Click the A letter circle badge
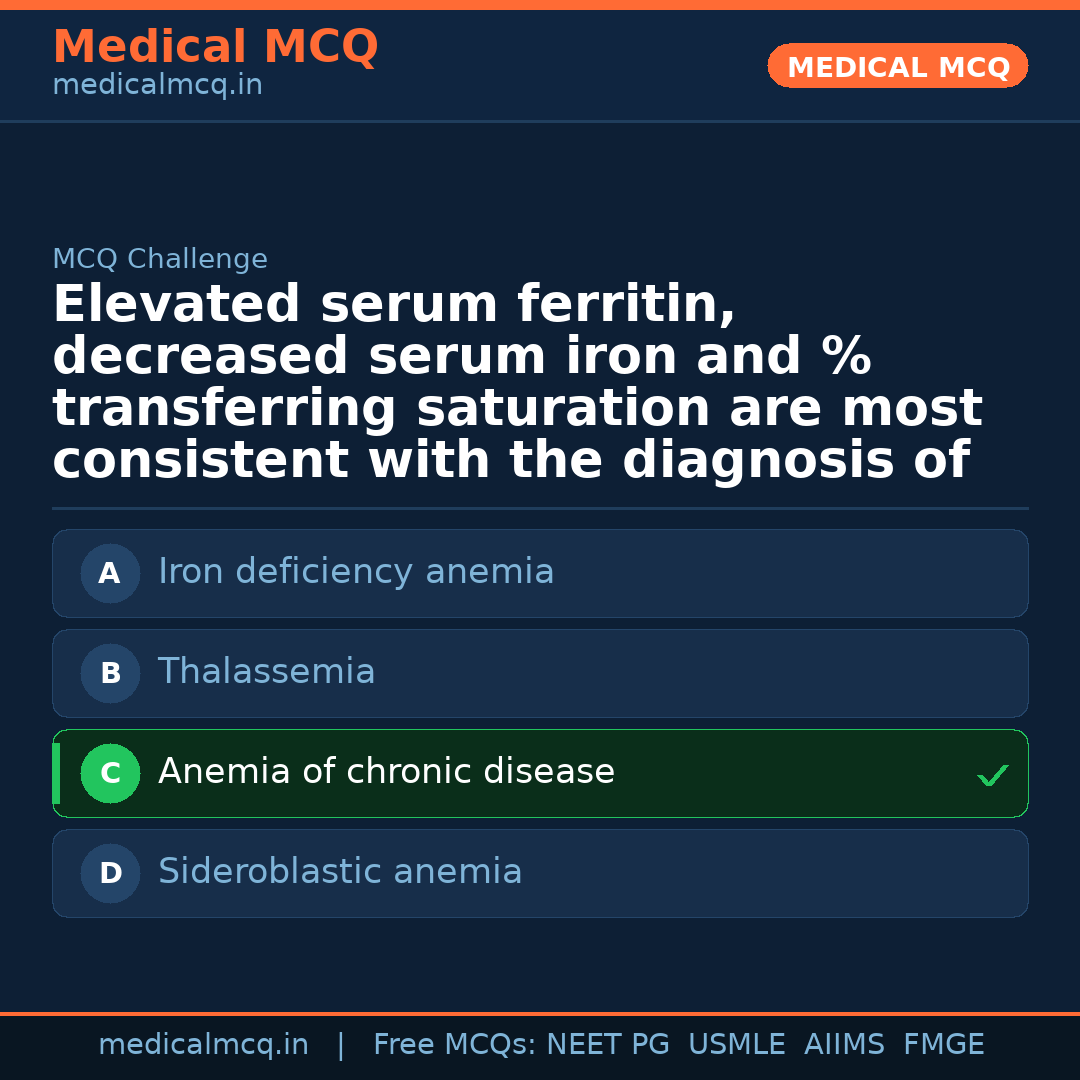This screenshot has height=1080, width=1080. (110, 574)
